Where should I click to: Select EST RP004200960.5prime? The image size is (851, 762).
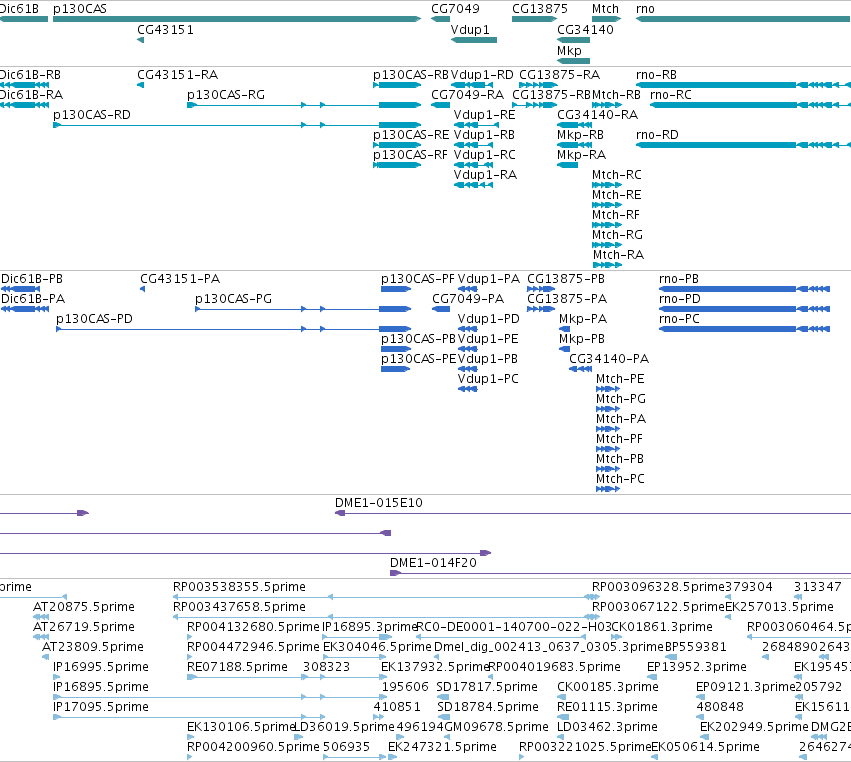click(x=253, y=747)
